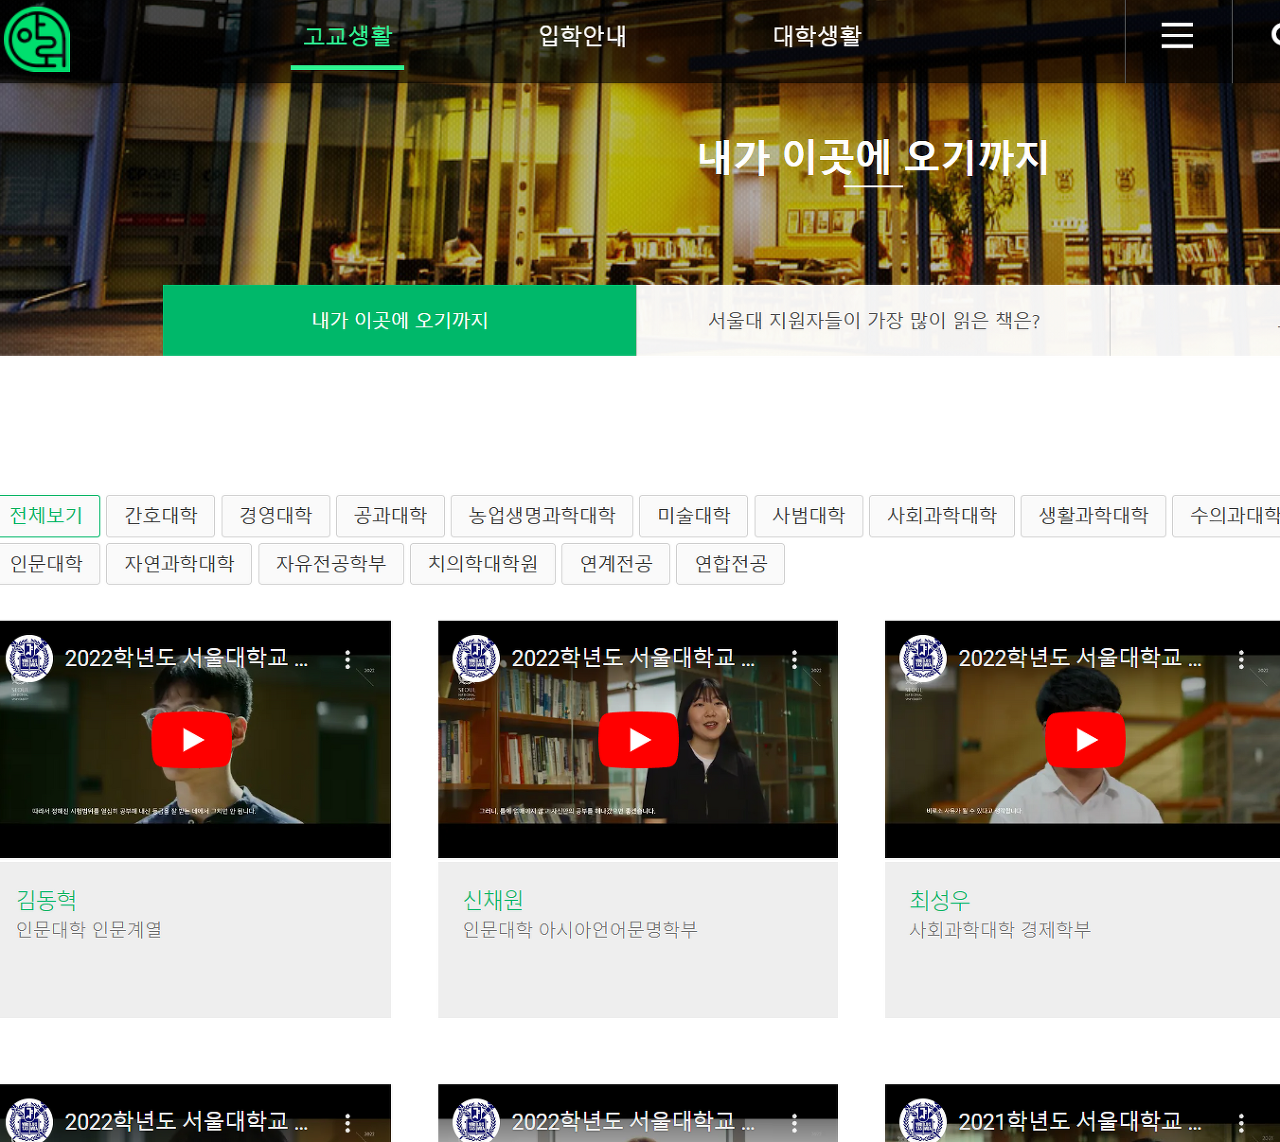Click the 내가 이곳에 오기까지 banner heading
This screenshot has width=1280, height=1142.
(873, 157)
